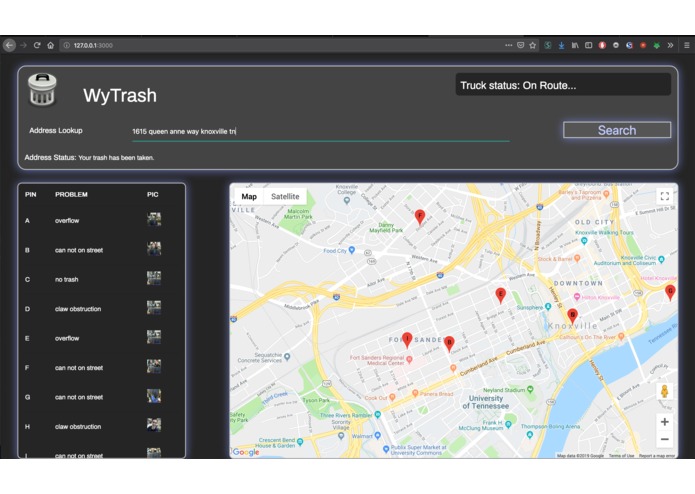This screenshot has width=695, height=494.
Task: Click the Address Lookup text field
Action: pos(320,132)
